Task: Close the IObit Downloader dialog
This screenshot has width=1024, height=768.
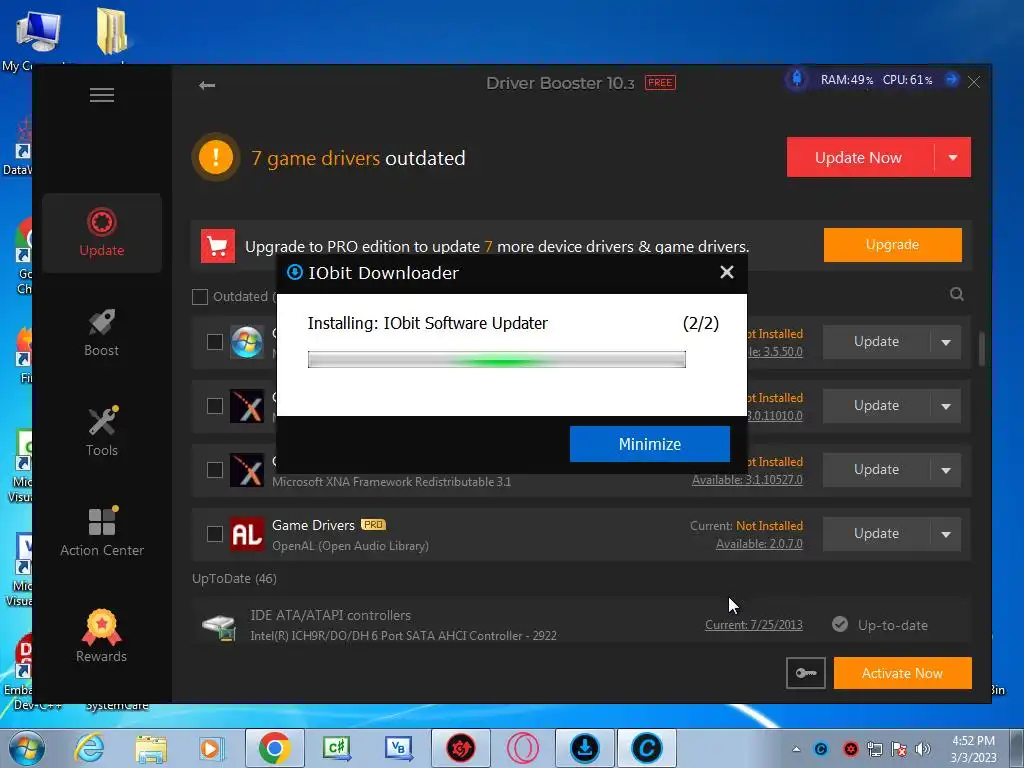Action: (x=727, y=272)
